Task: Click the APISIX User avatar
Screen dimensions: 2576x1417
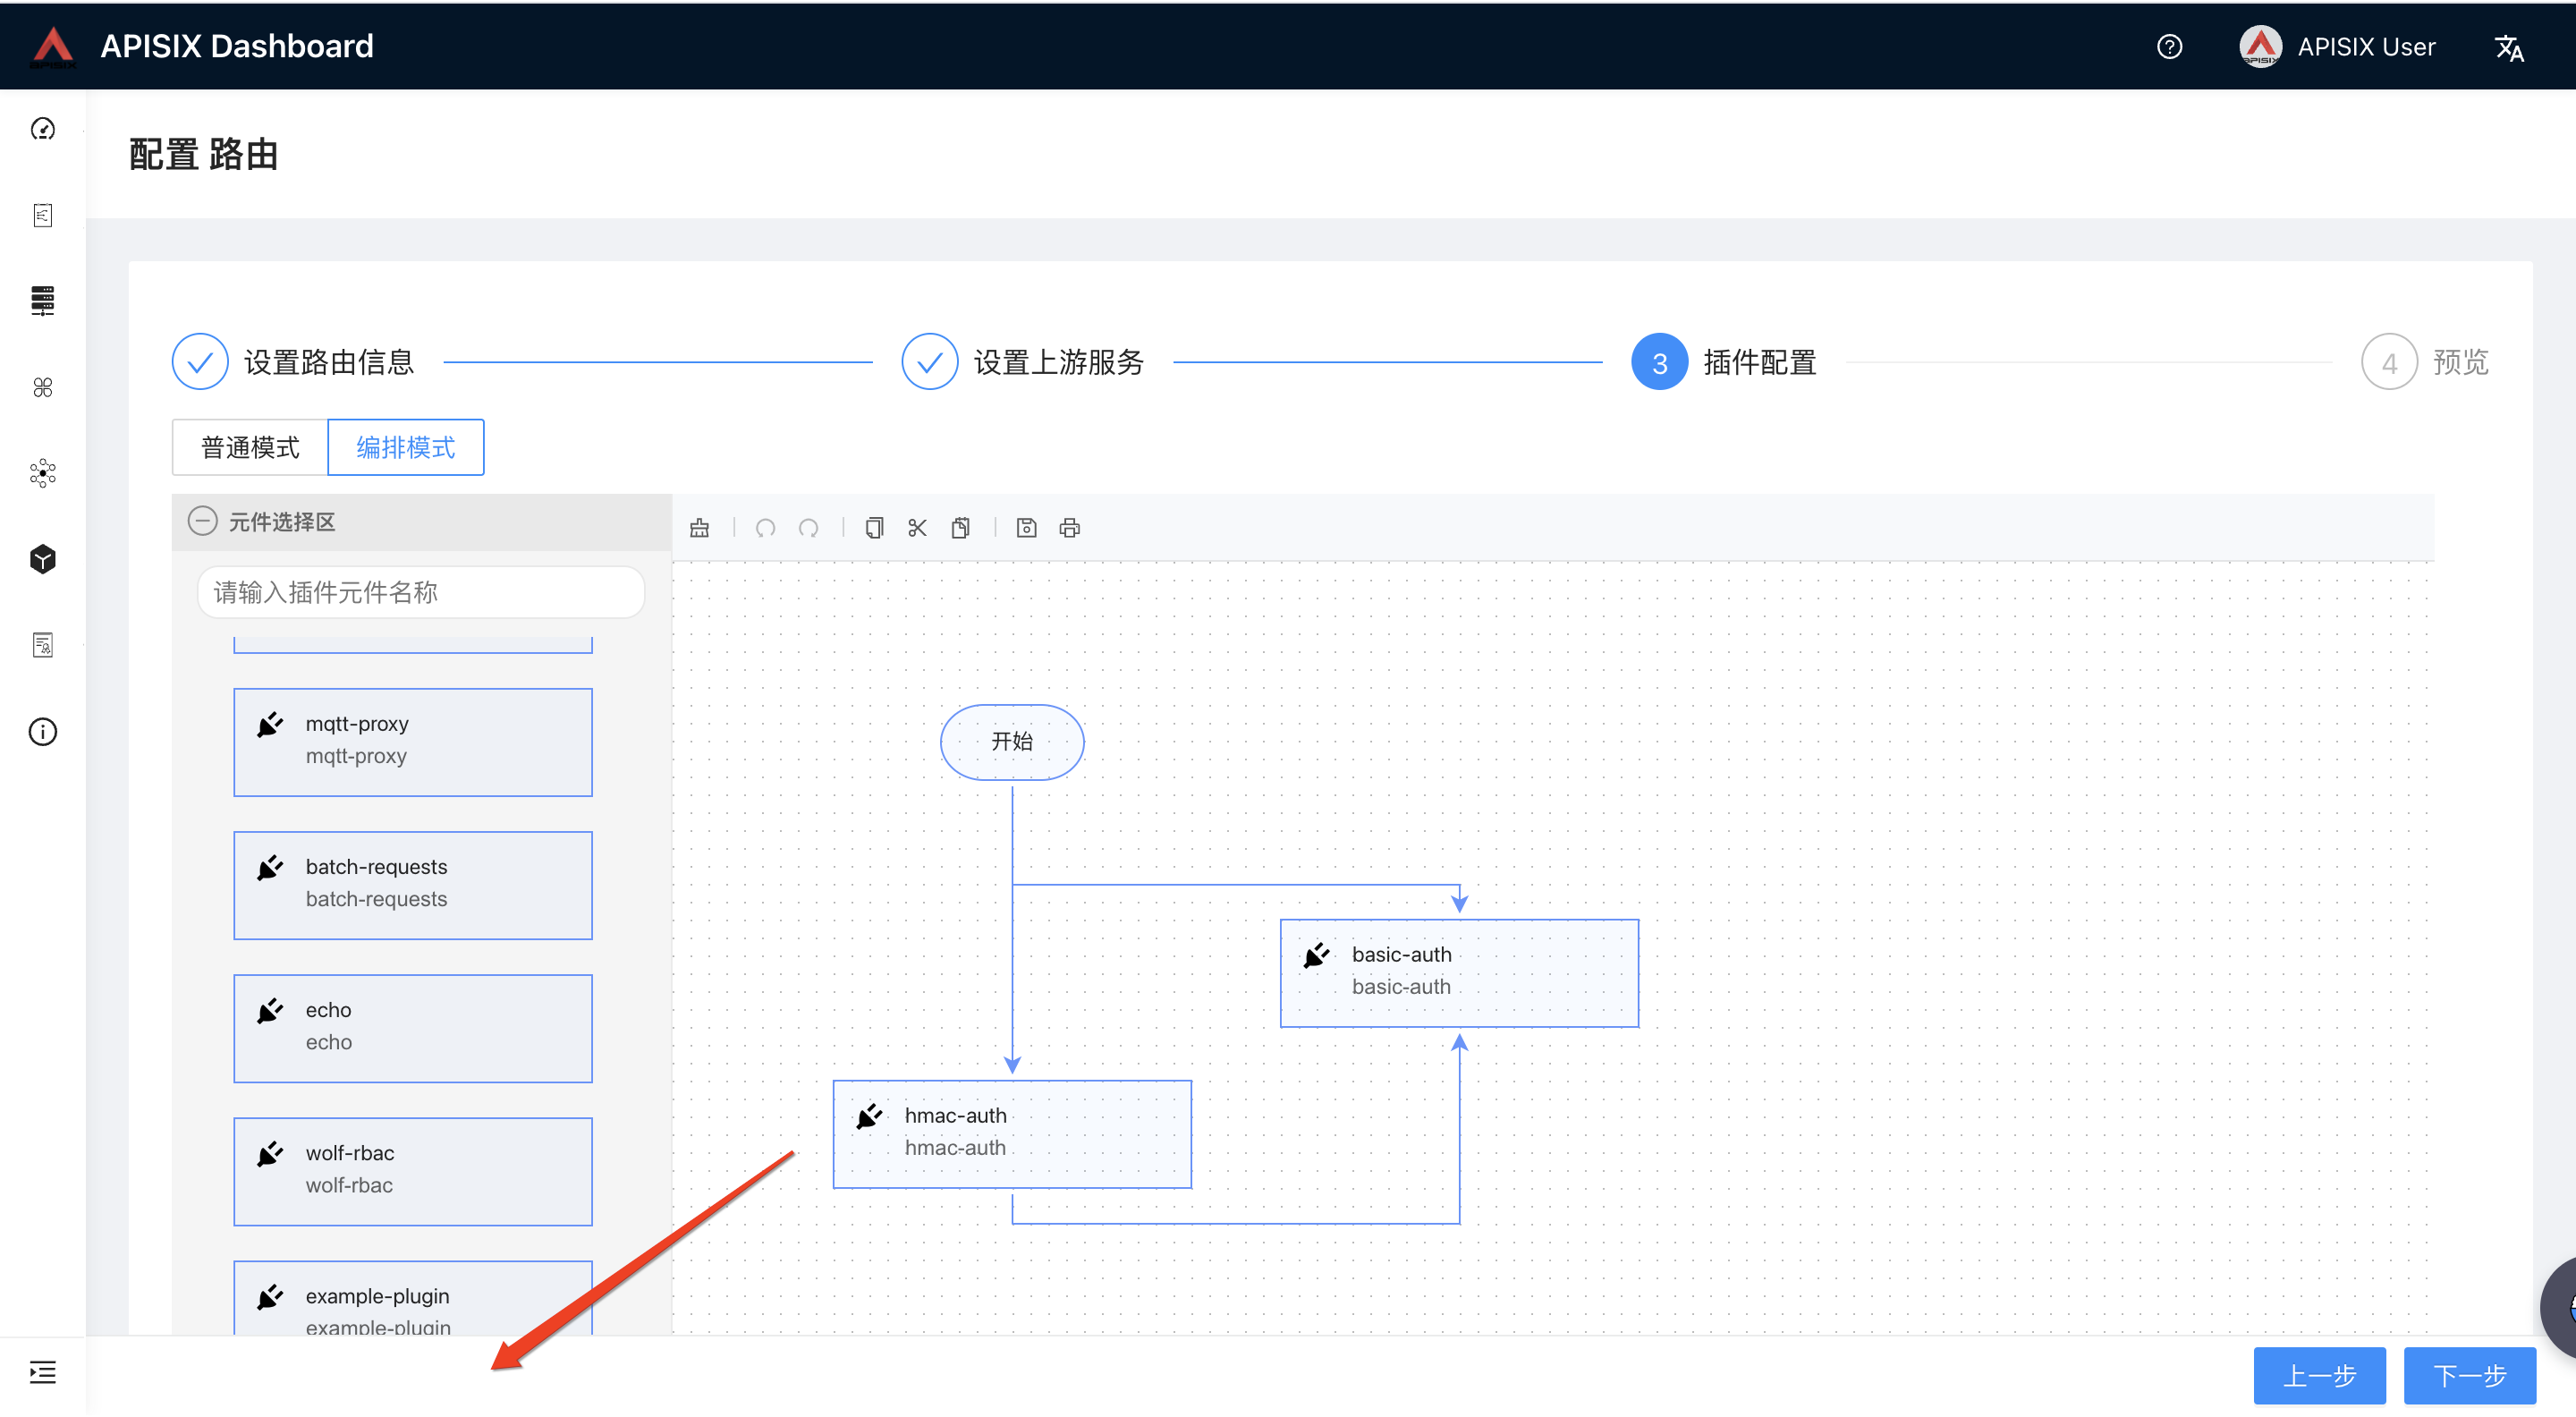Action: (2260, 47)
